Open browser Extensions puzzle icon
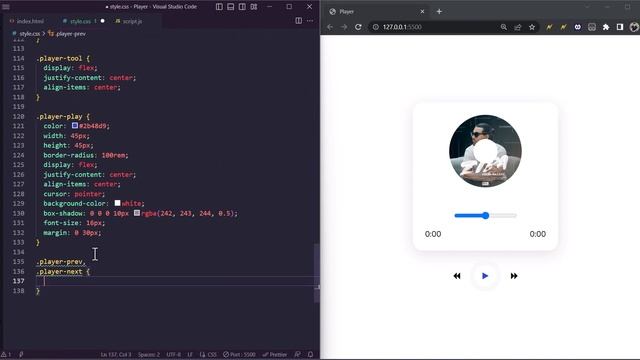 pos(606,27)
